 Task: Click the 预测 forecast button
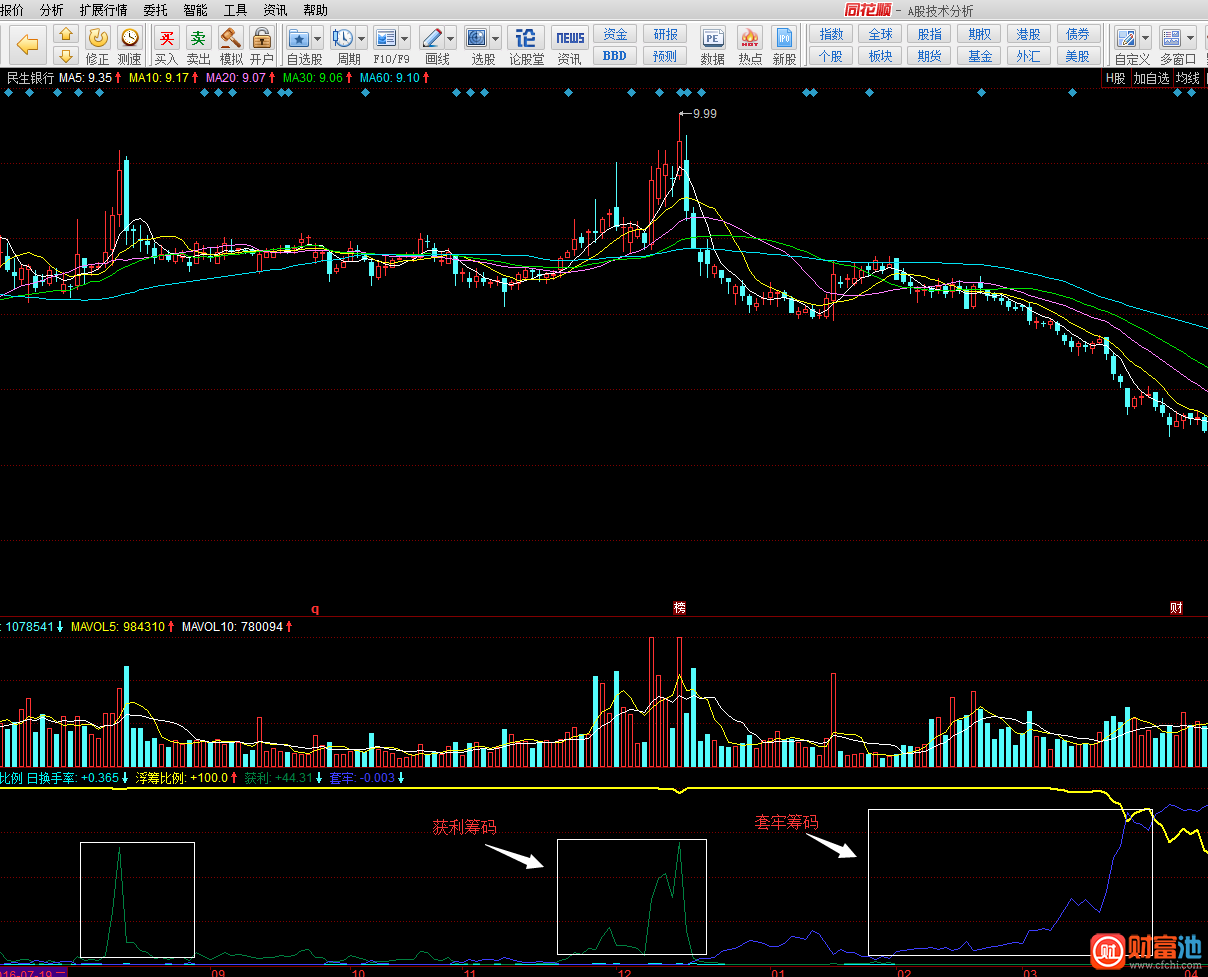pos(665,56)
